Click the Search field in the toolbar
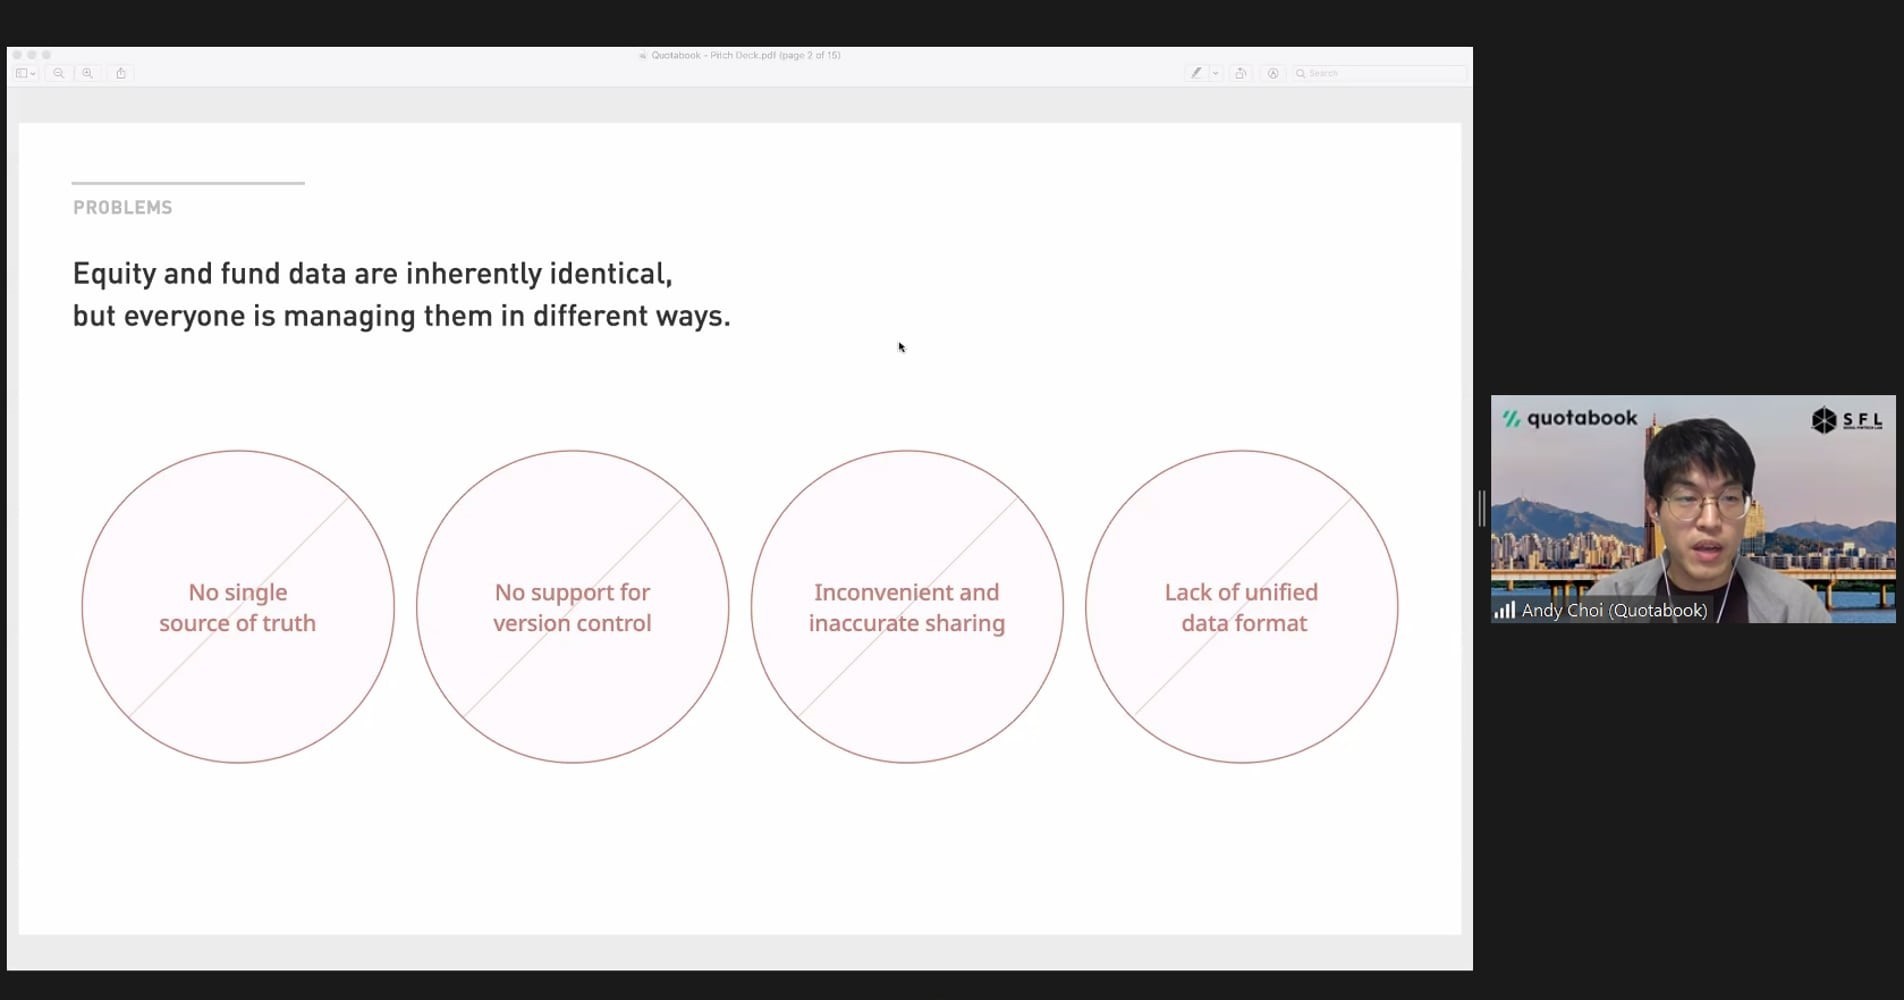 coord(1380,73)
